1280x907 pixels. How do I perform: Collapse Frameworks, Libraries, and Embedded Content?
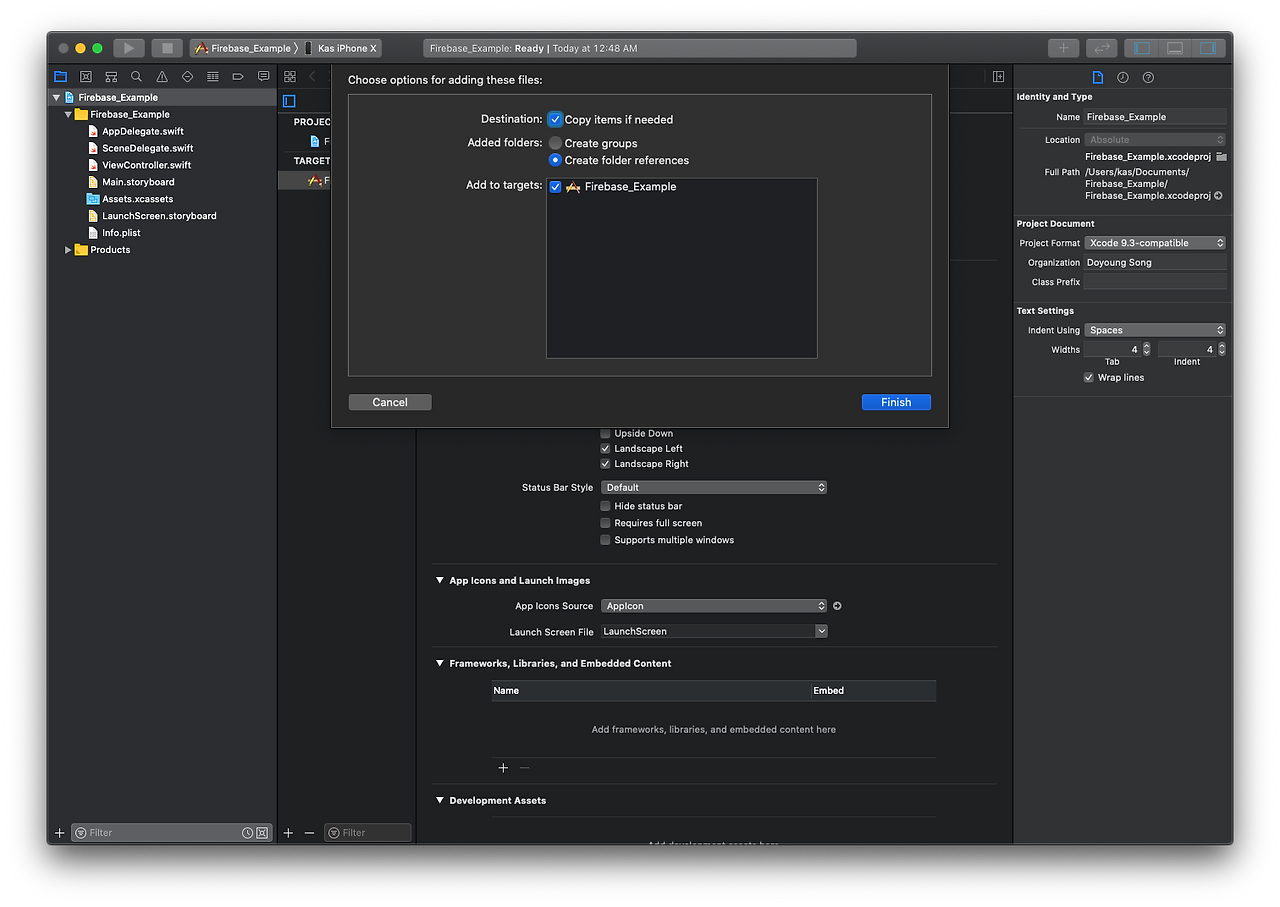coord(439,663)
